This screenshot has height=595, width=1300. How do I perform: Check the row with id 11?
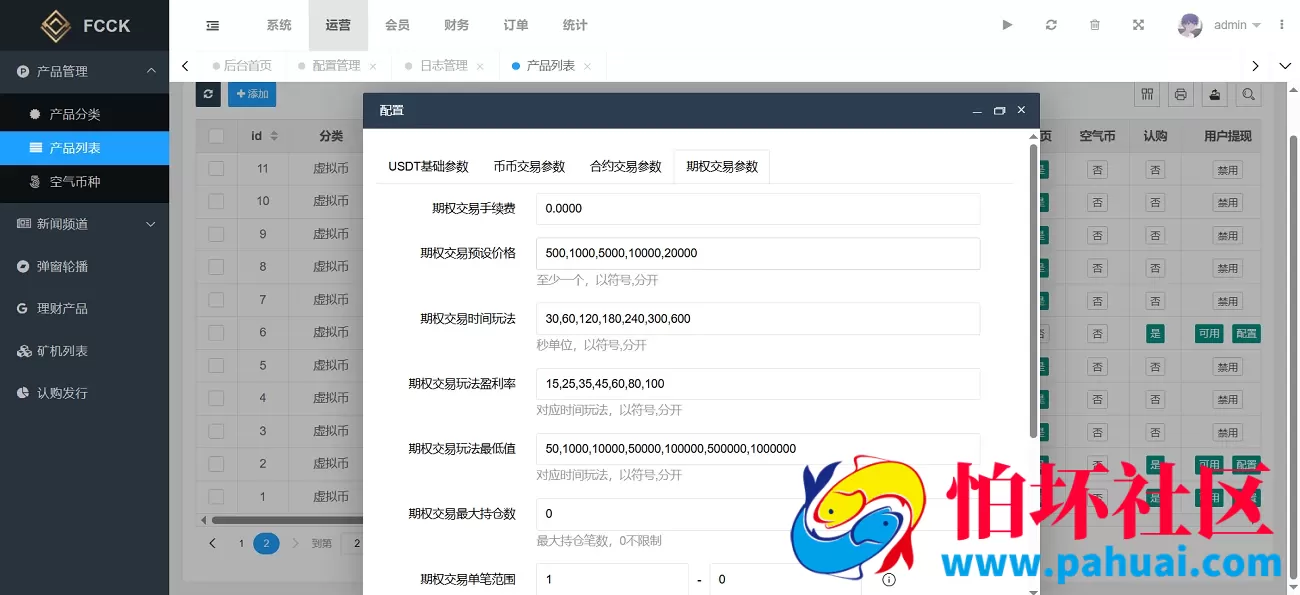pos(216,168)
